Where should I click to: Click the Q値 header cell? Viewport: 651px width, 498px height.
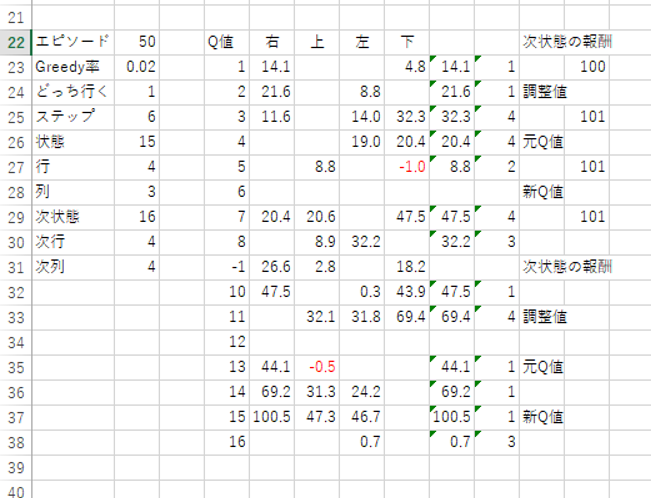click(227, 42)
